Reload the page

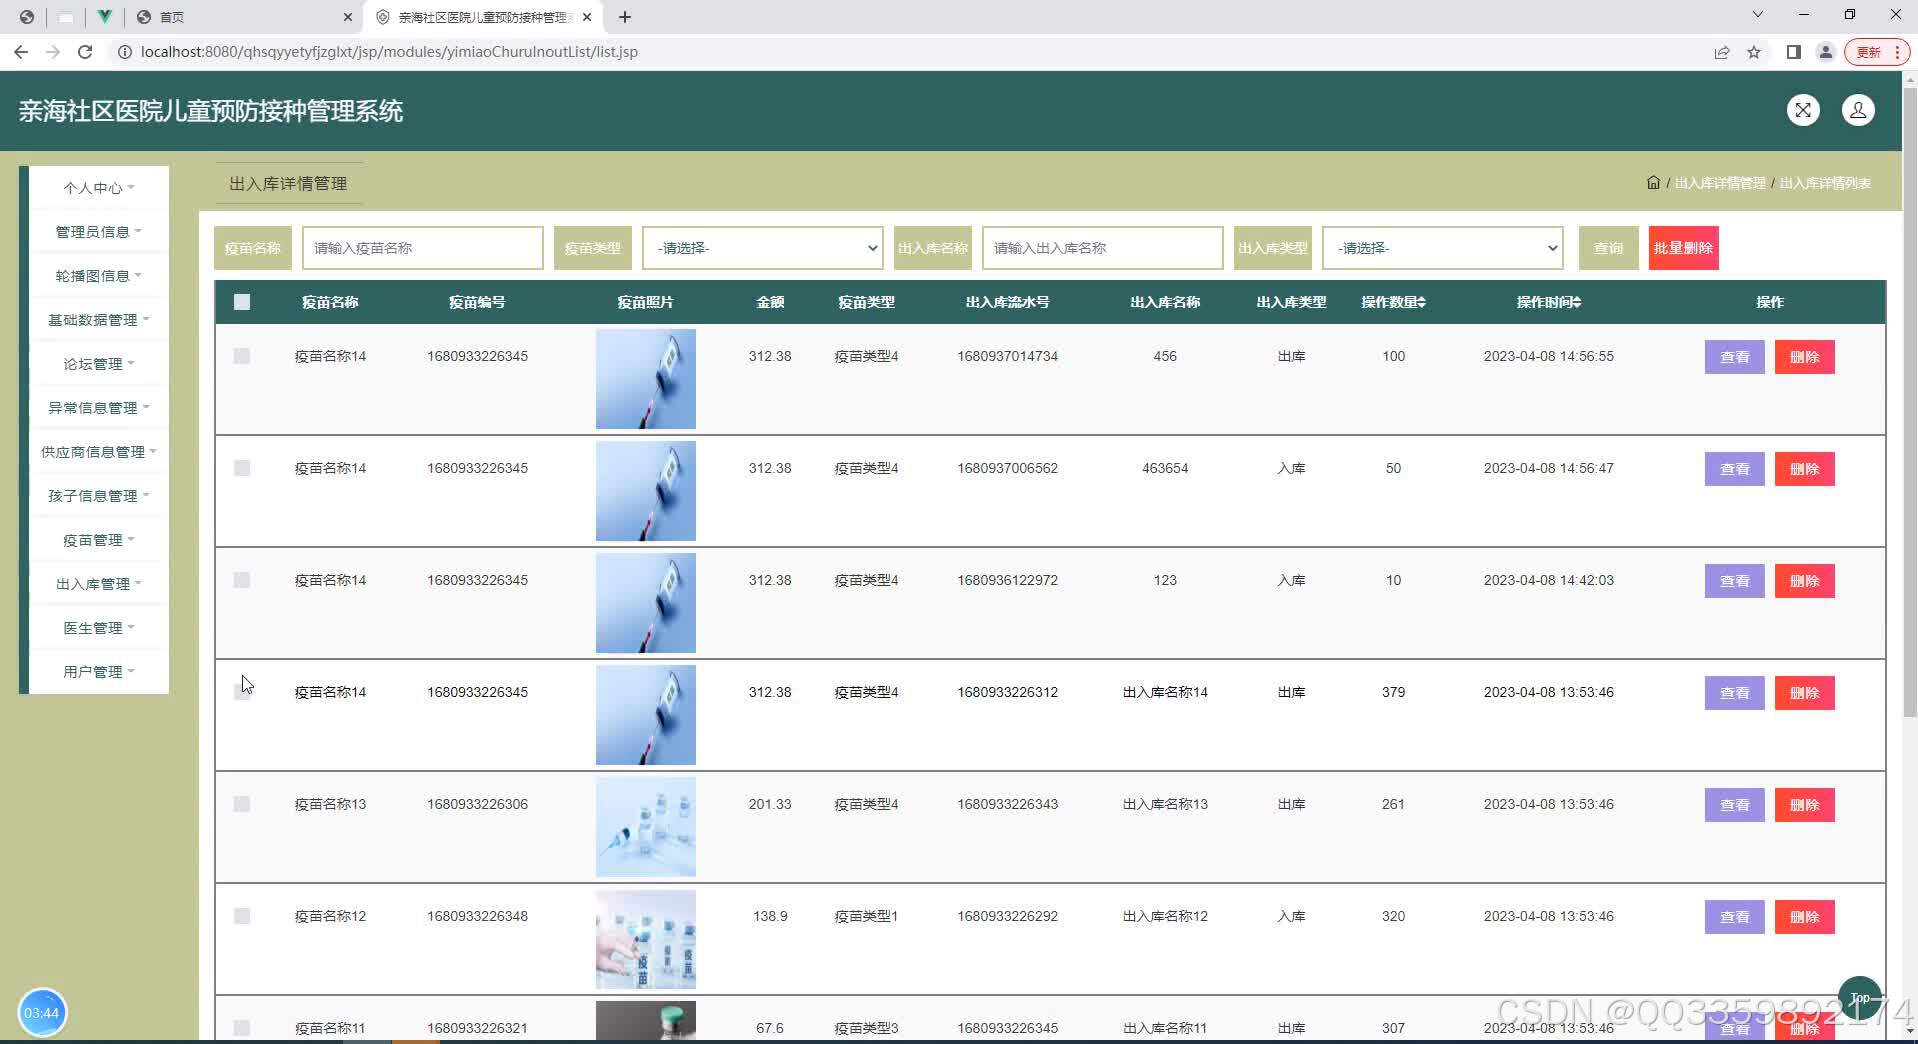[85, 52]
